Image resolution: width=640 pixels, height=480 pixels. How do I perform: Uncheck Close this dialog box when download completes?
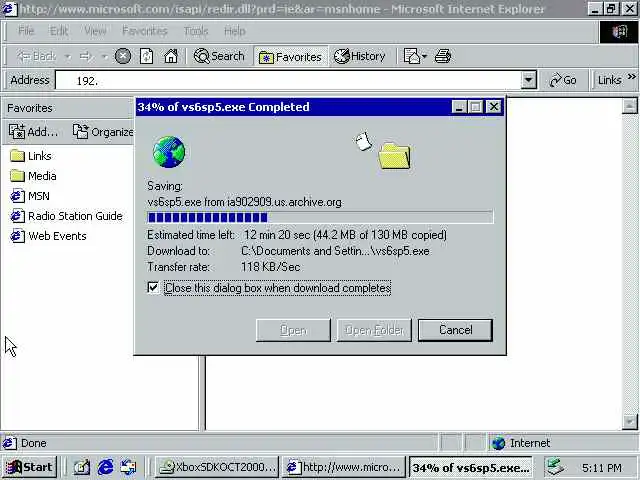pos(153,287)
